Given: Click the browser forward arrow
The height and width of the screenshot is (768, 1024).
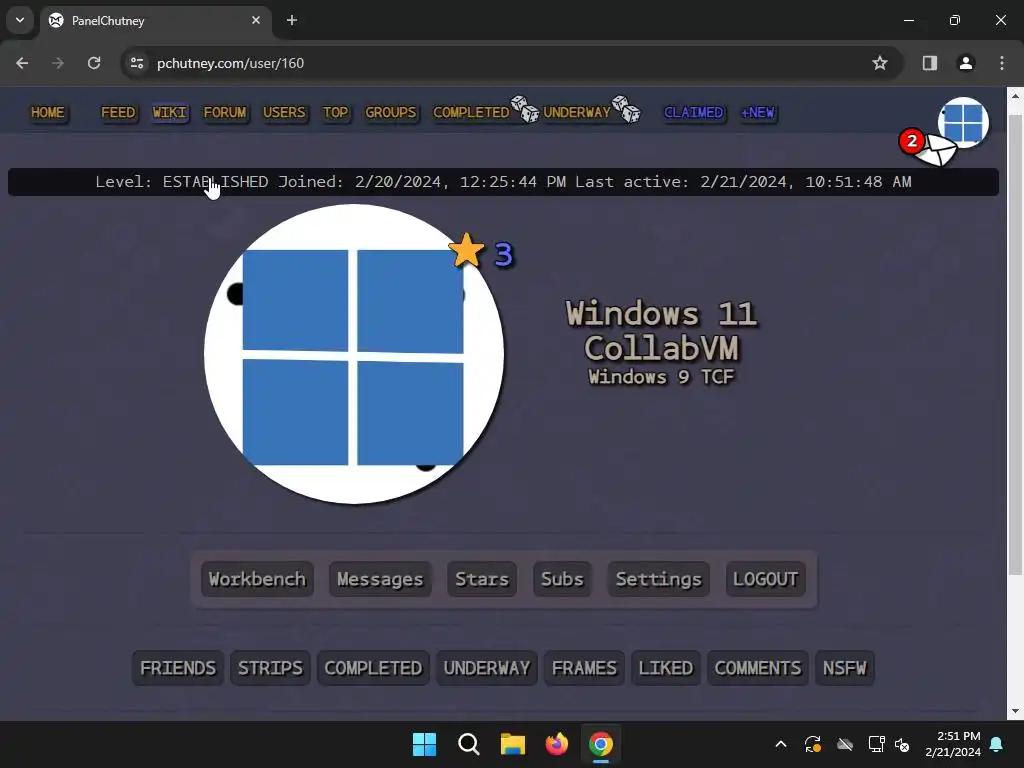Looking at the screenshot, I should click(58, 63).
